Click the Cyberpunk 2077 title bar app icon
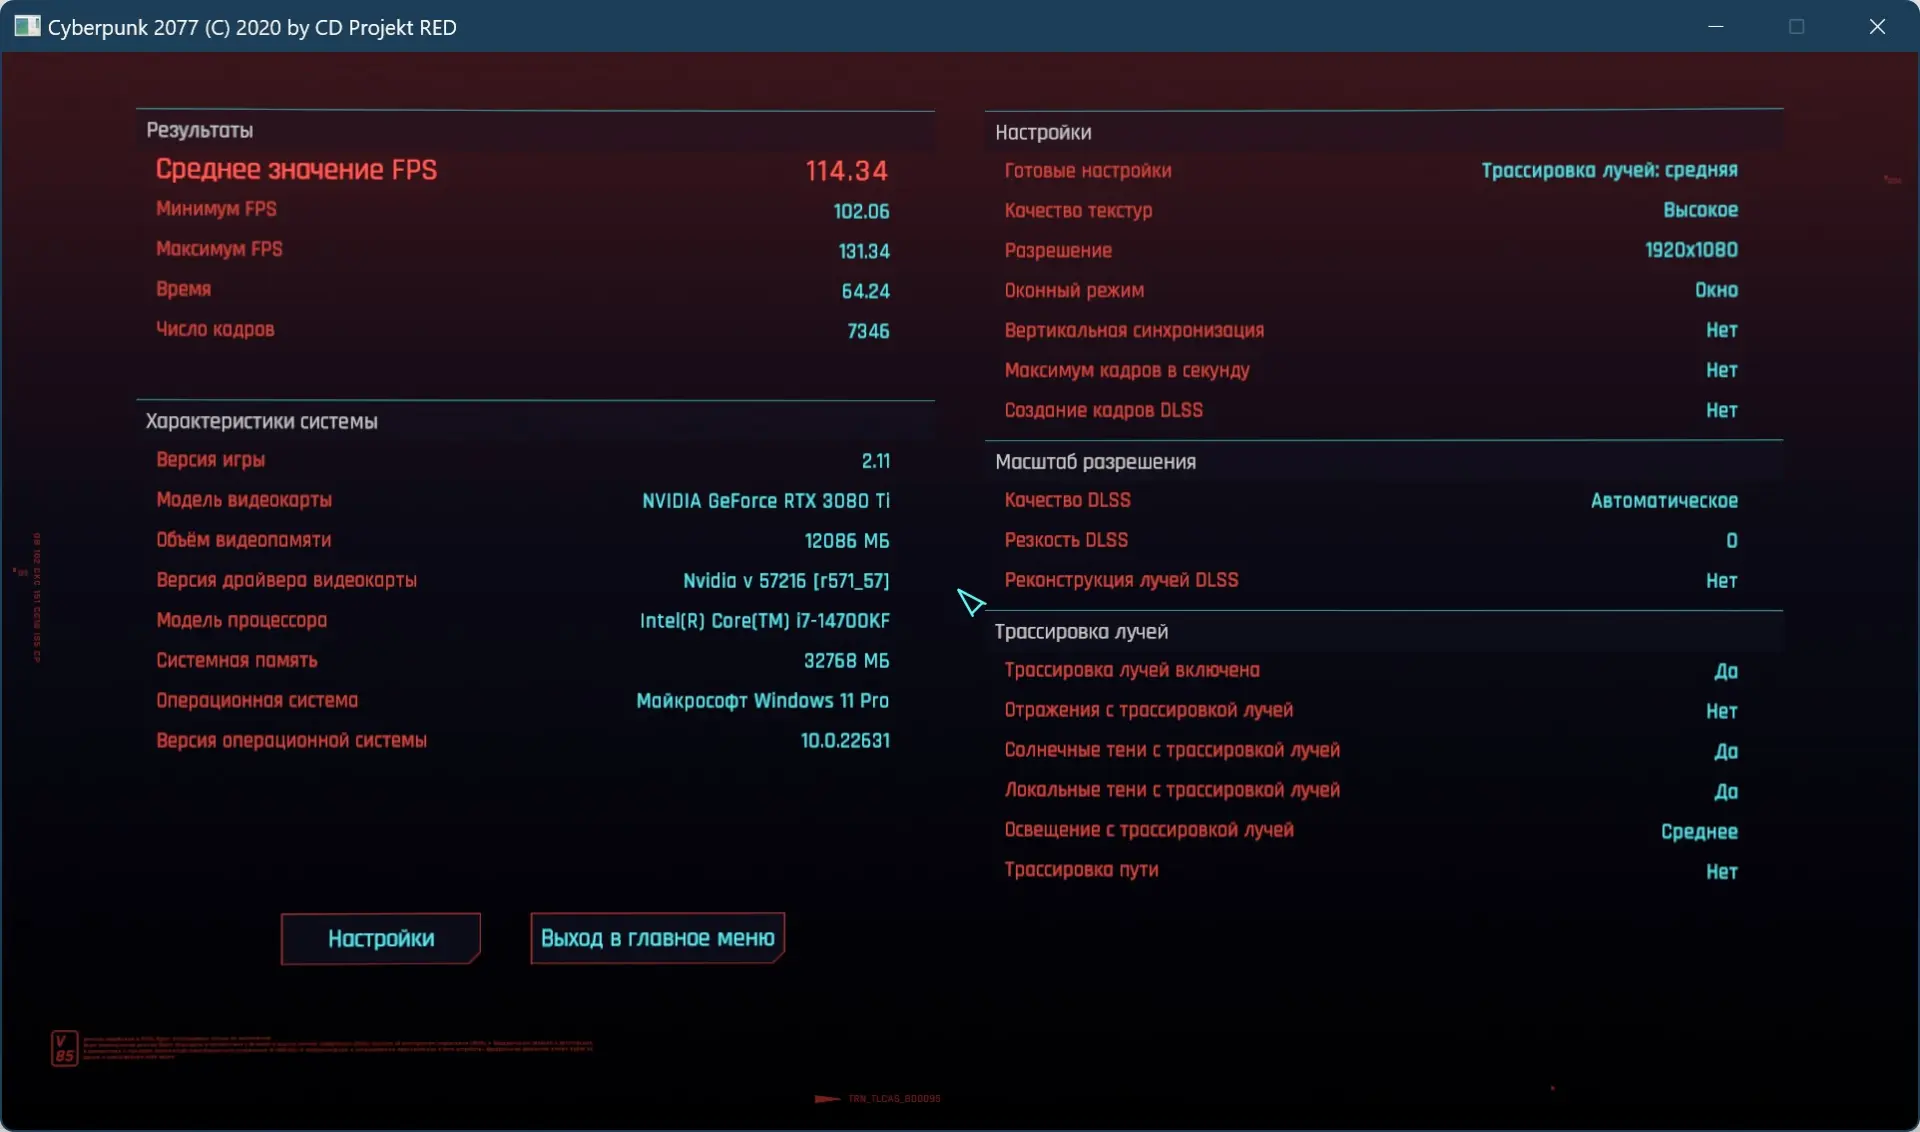Viewport: 1920px width, 1132px height. (27, 27)
